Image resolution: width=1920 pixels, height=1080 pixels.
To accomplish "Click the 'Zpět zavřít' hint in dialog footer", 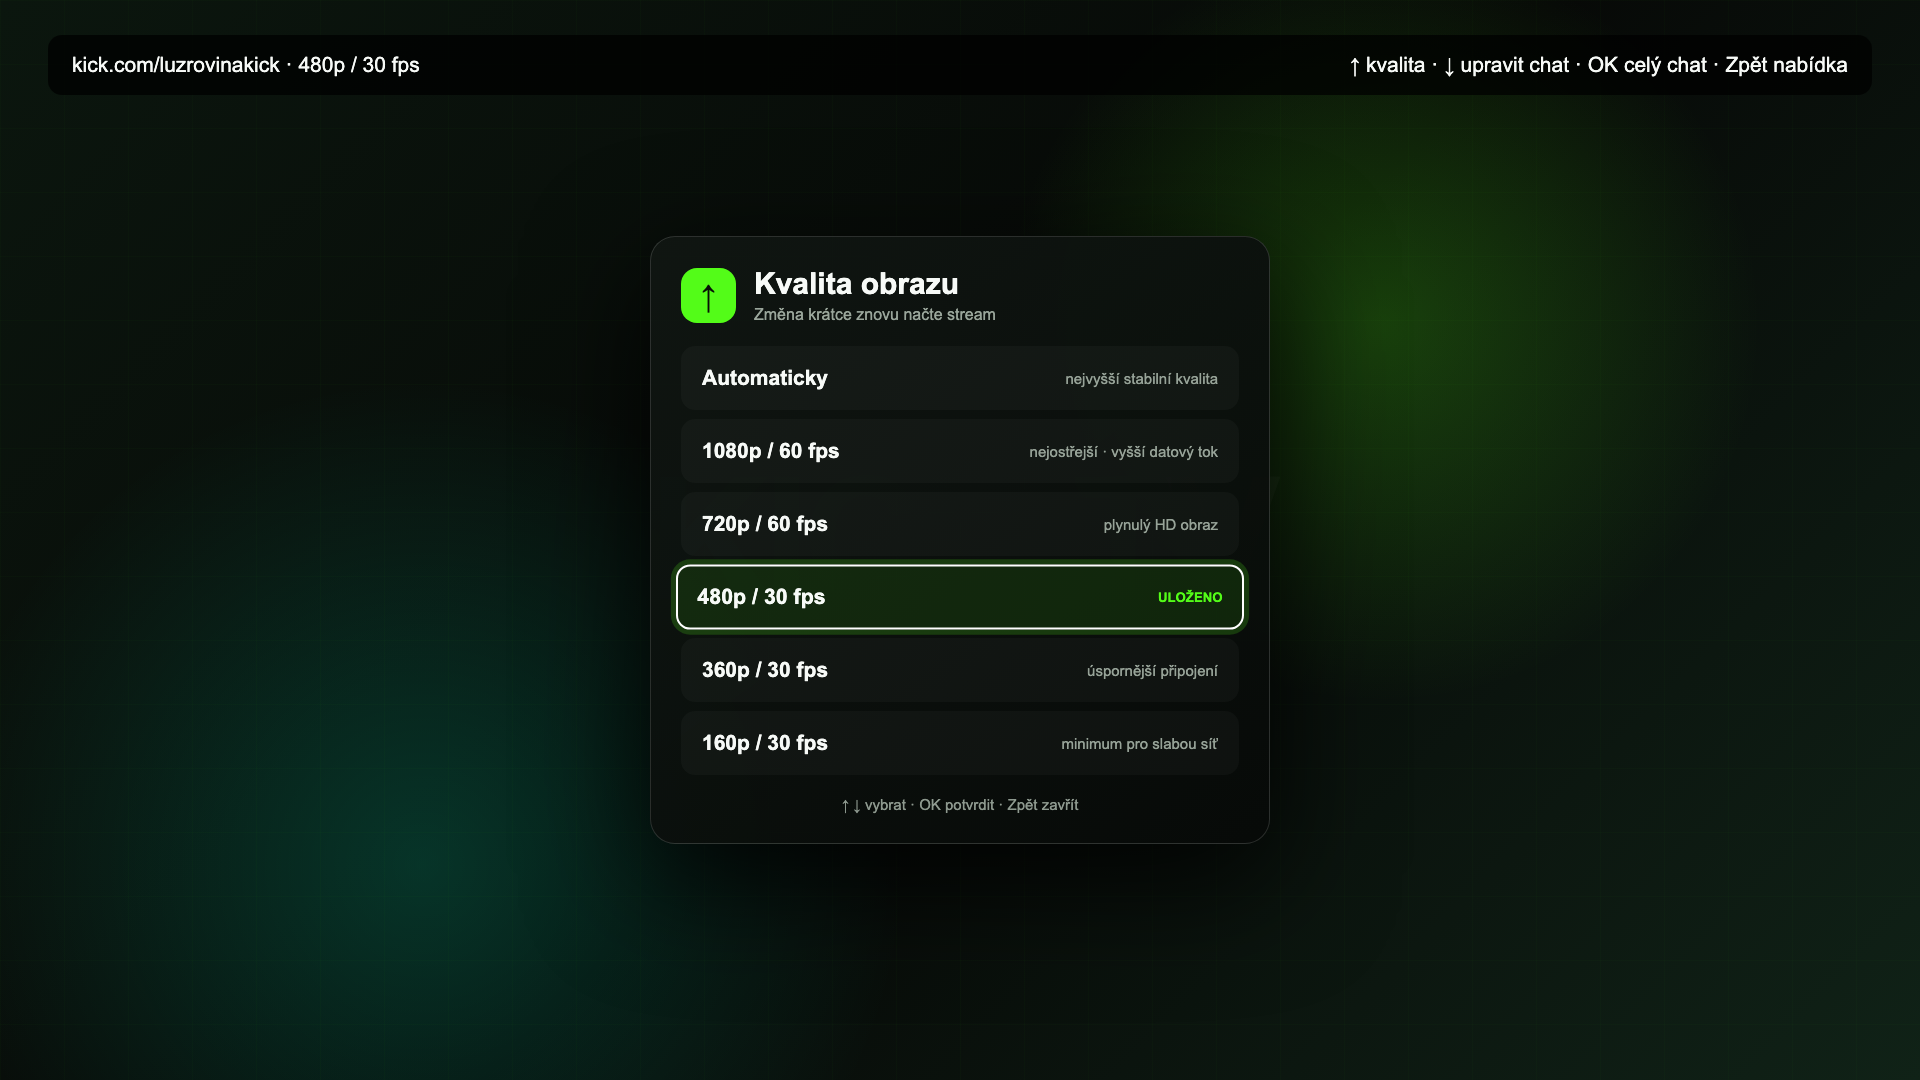I will (1042, 805).
